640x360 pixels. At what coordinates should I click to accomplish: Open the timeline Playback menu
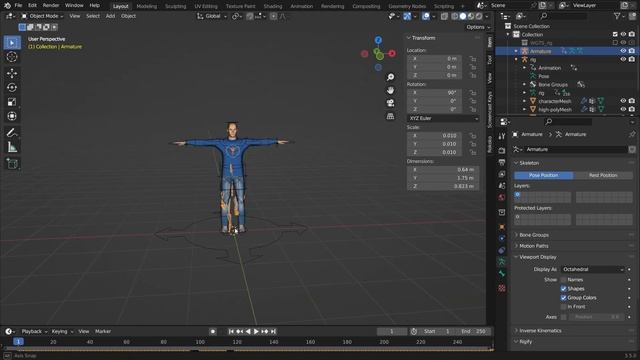point(34,331)
